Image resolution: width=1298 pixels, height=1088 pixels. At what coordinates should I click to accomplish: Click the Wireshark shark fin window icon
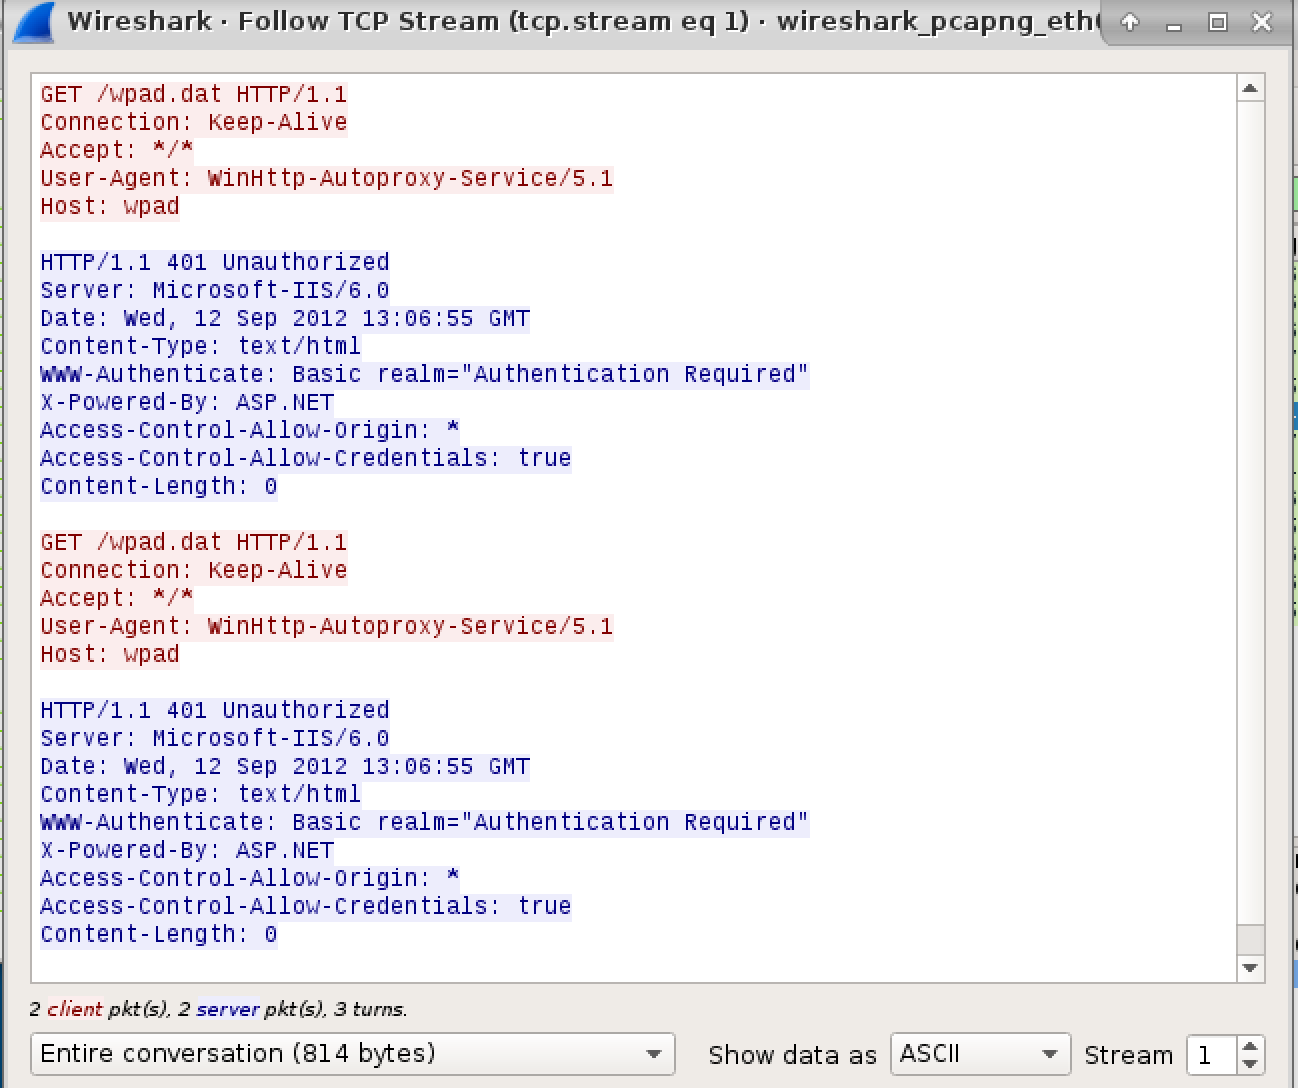(x=35, y=24)
